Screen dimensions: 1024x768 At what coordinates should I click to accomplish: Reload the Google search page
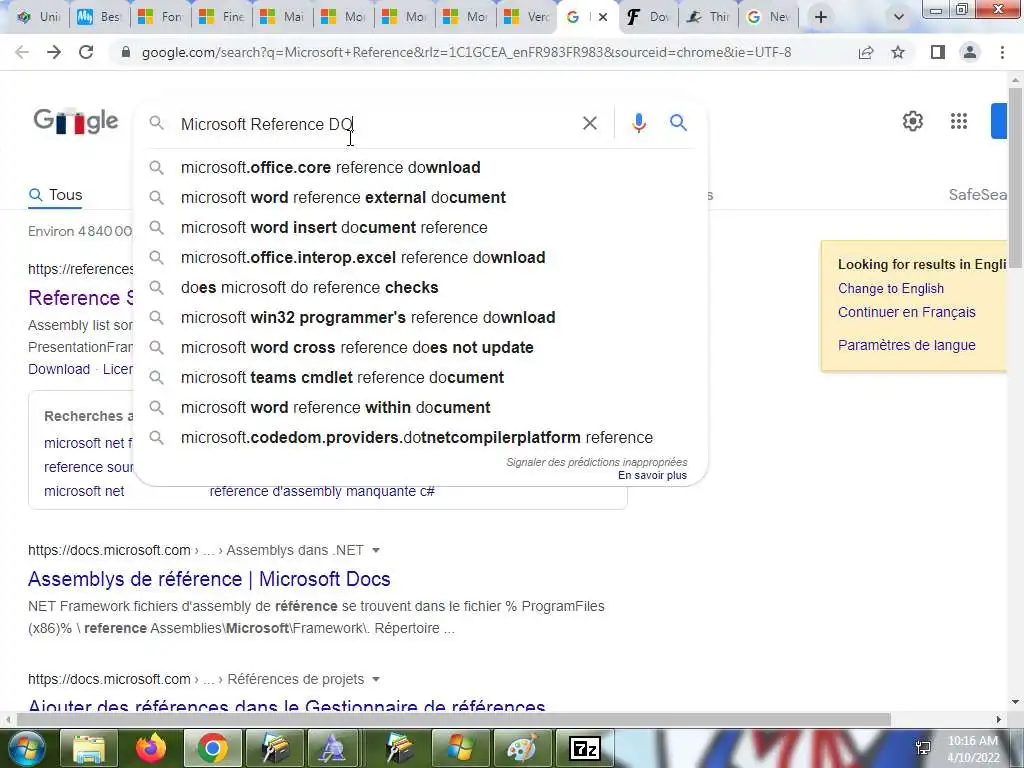86,52
